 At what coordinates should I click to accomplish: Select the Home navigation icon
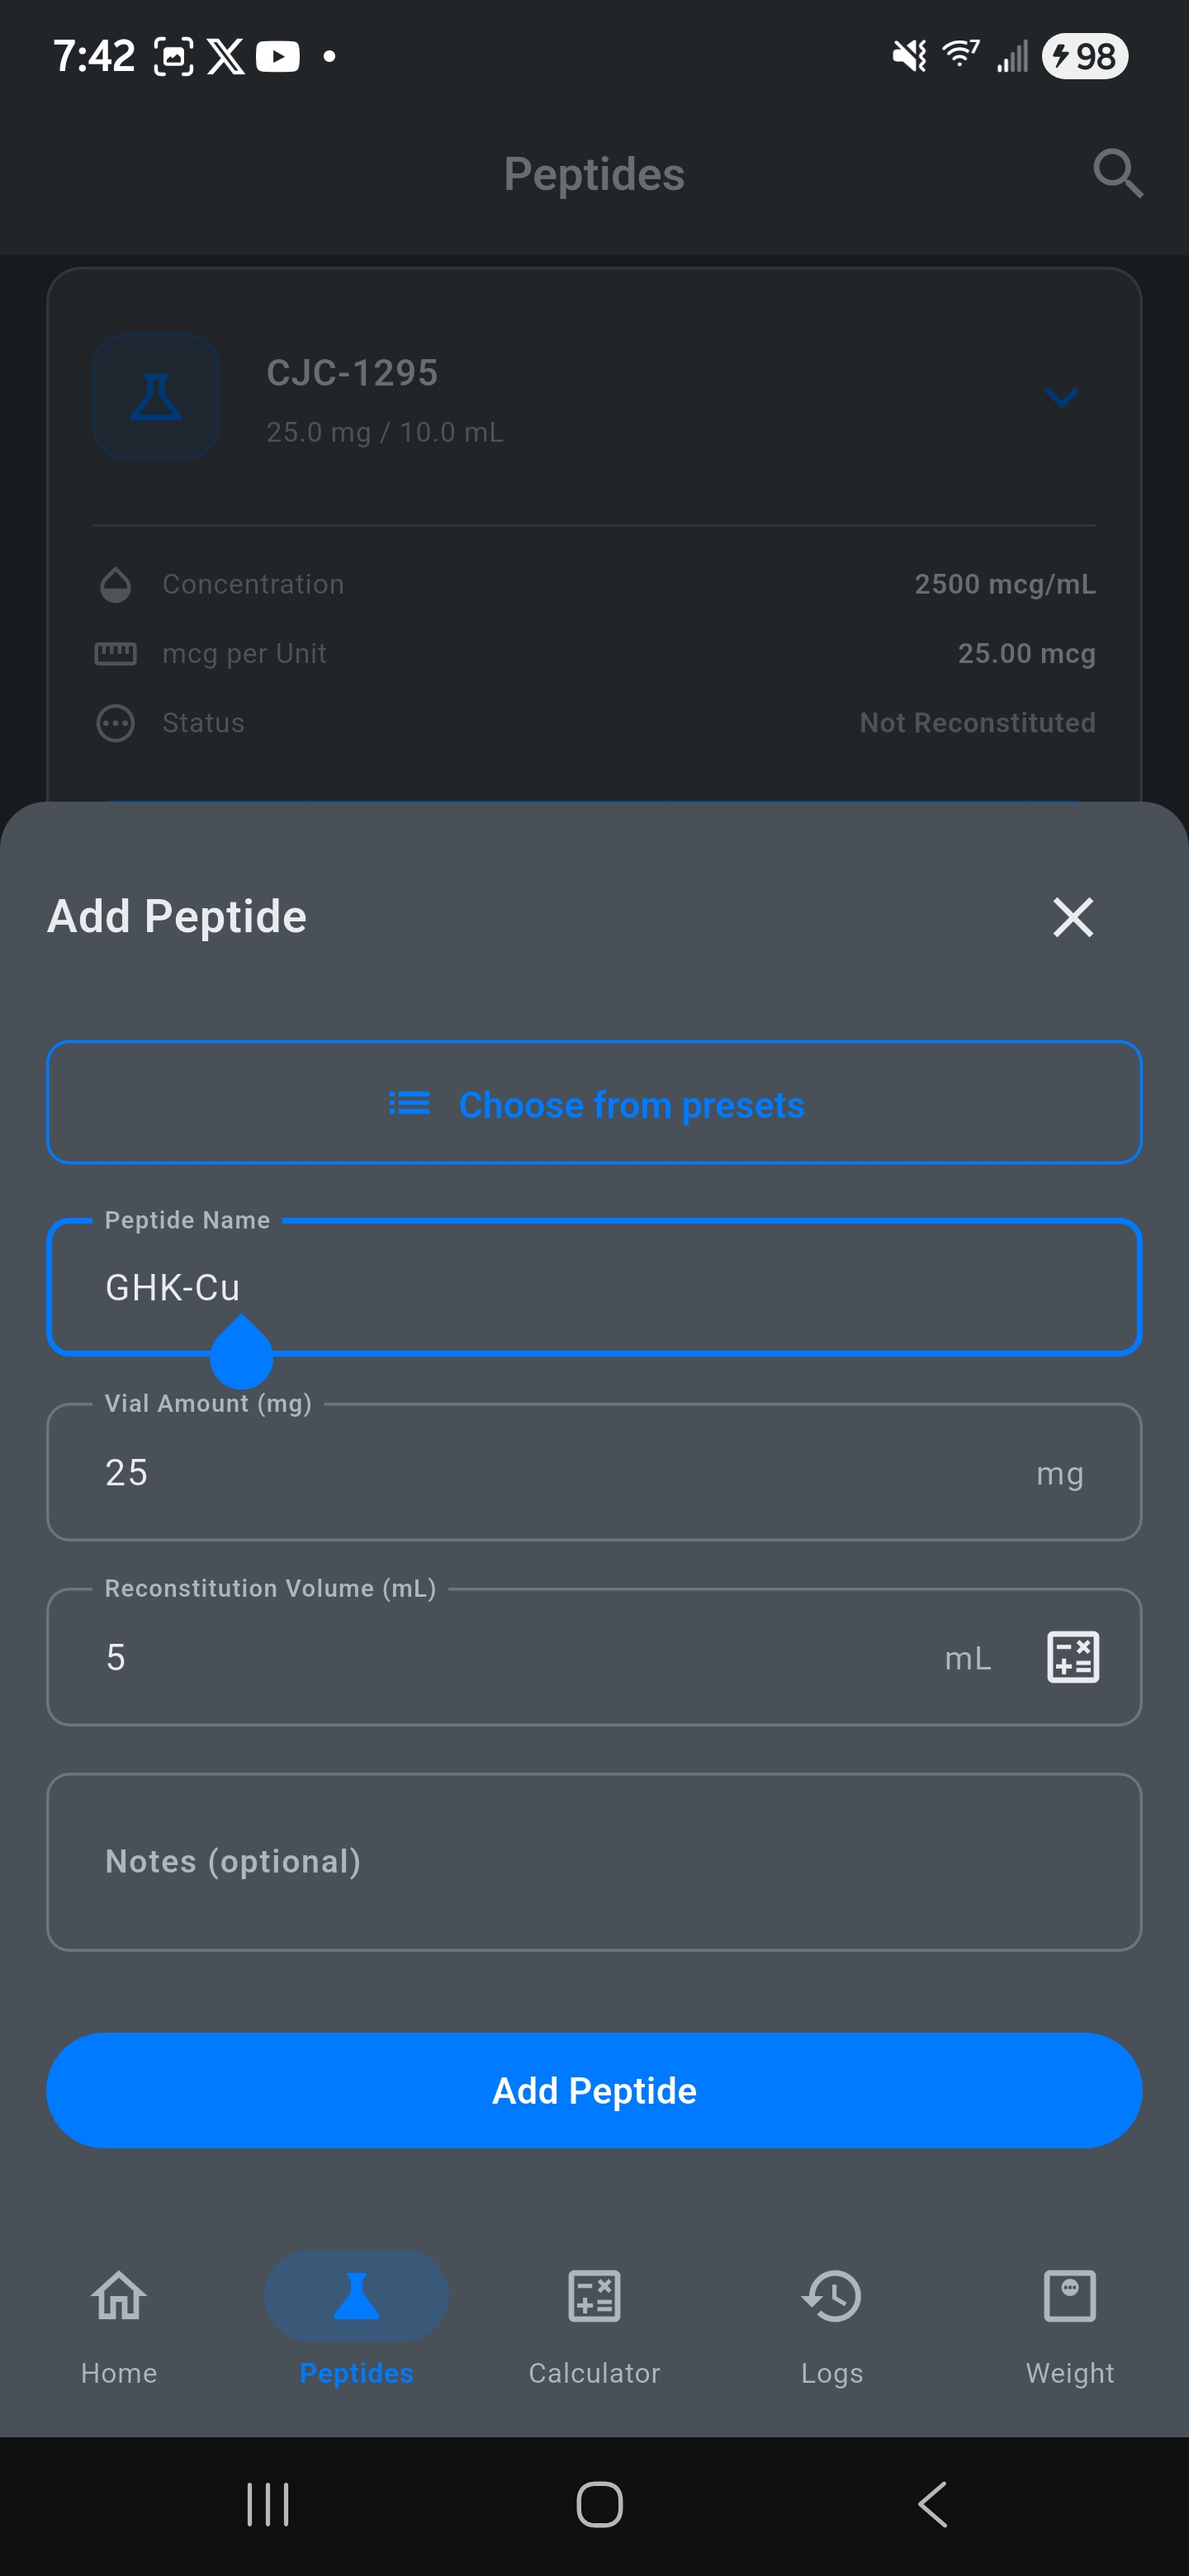point(119,2296)
